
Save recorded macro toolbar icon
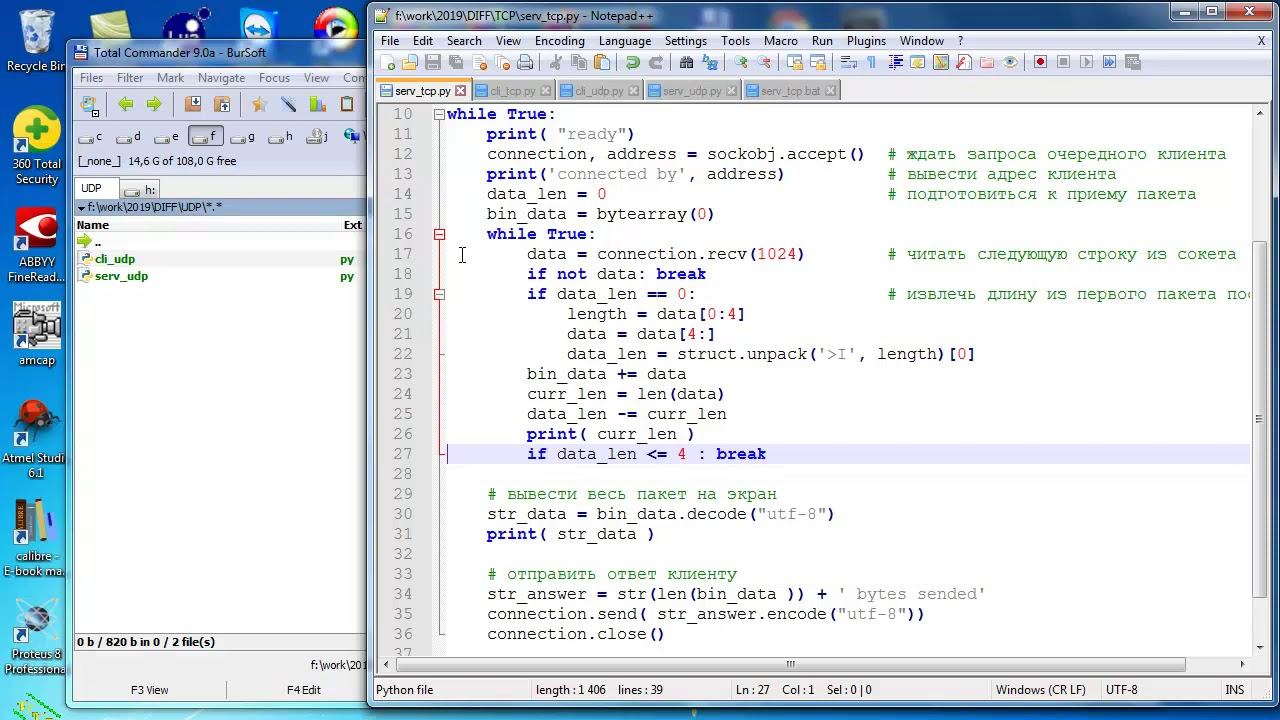click(x=1132, y=62)
